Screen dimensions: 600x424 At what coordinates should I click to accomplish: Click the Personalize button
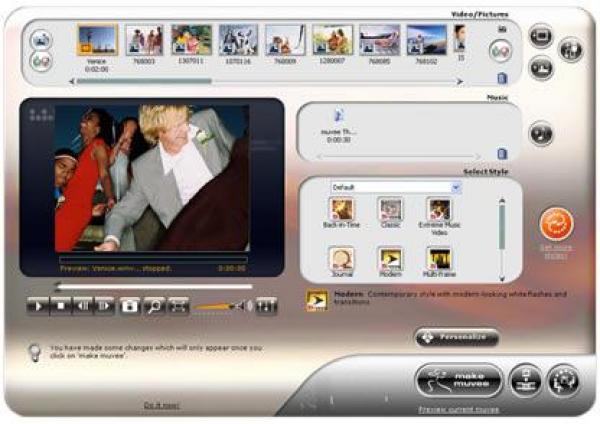(456, 338)
